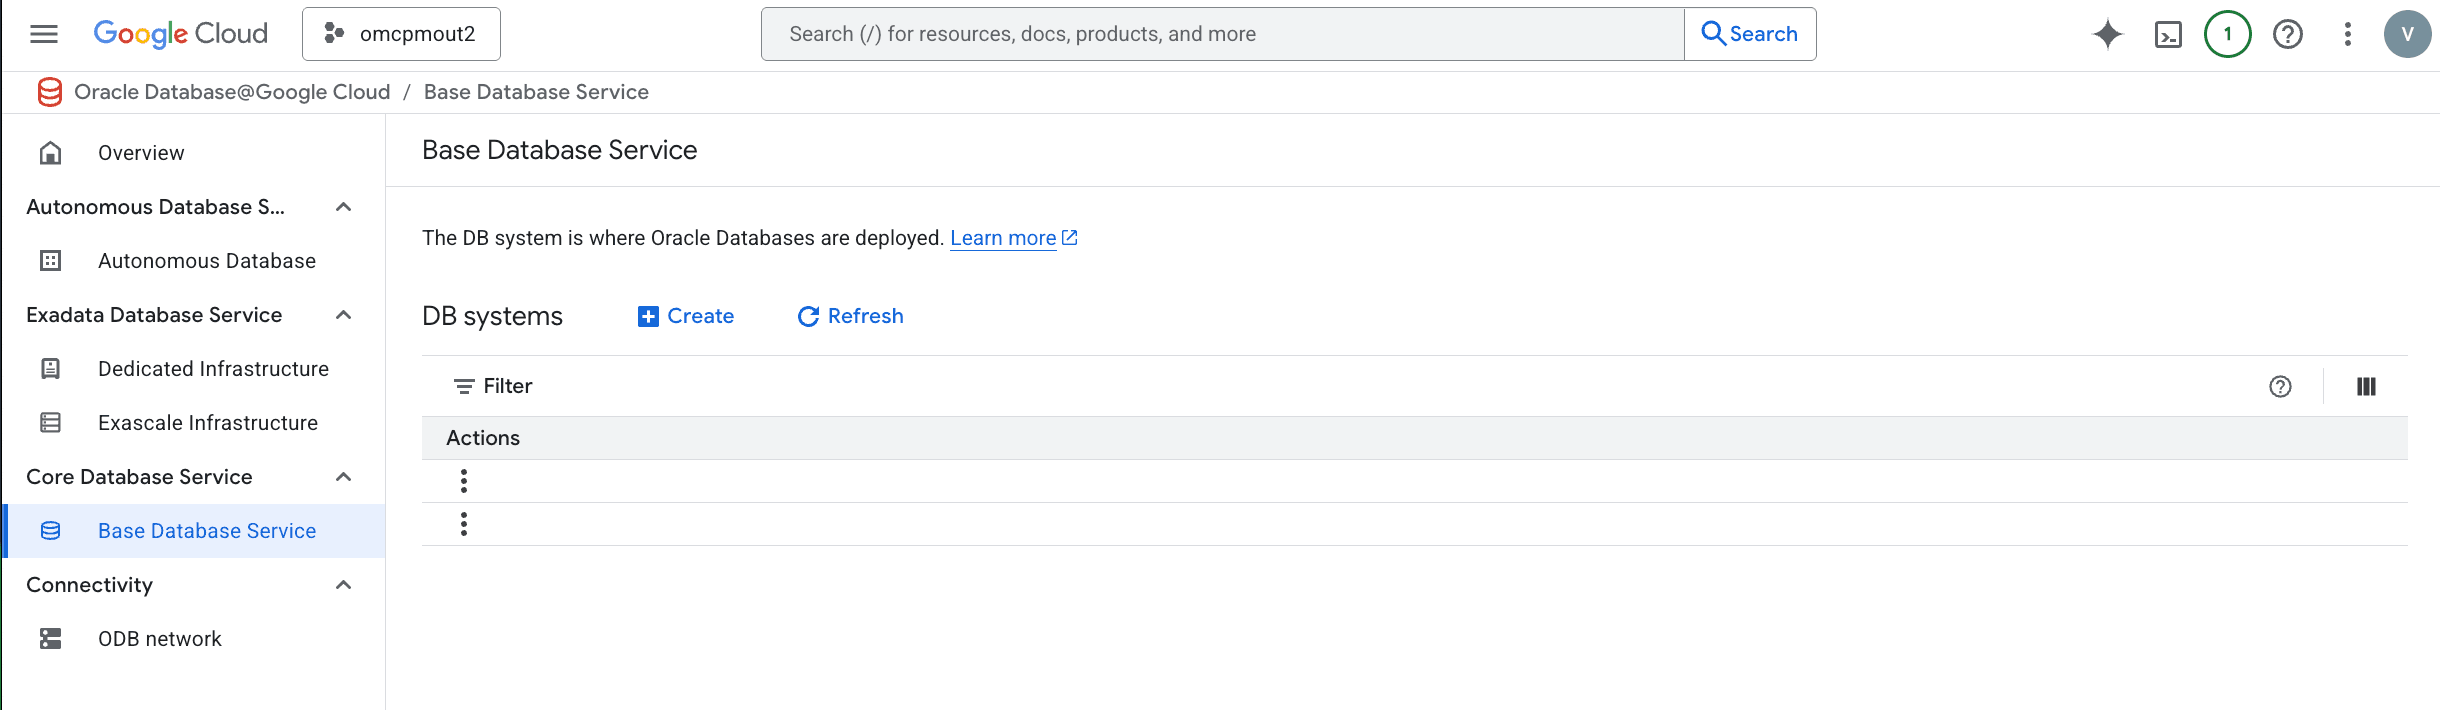2440x710 pixels.
Task: Open the main navigation hamburger menu
Action: (x=44, y=34)
